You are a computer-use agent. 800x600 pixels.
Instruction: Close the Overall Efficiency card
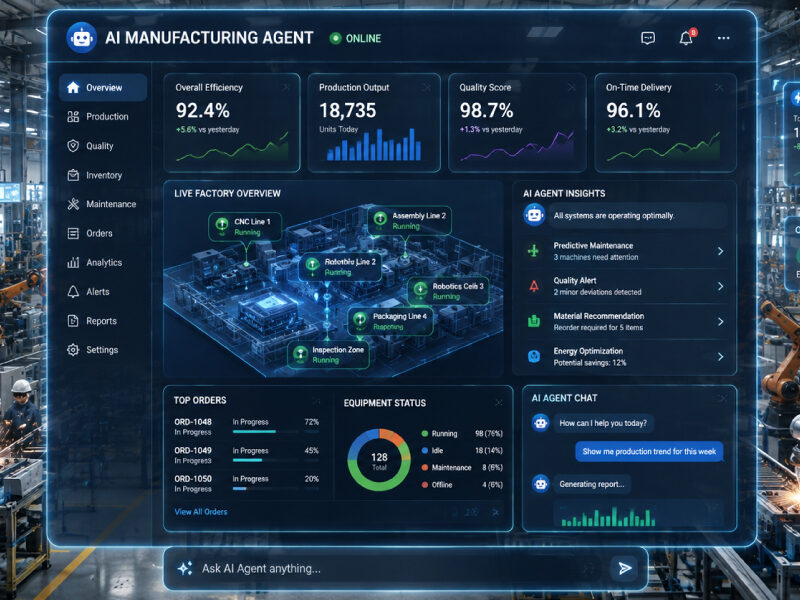[x=286, y=88]
